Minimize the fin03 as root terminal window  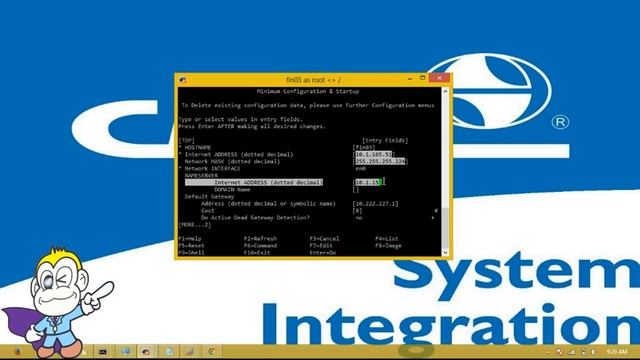(409, 78)
